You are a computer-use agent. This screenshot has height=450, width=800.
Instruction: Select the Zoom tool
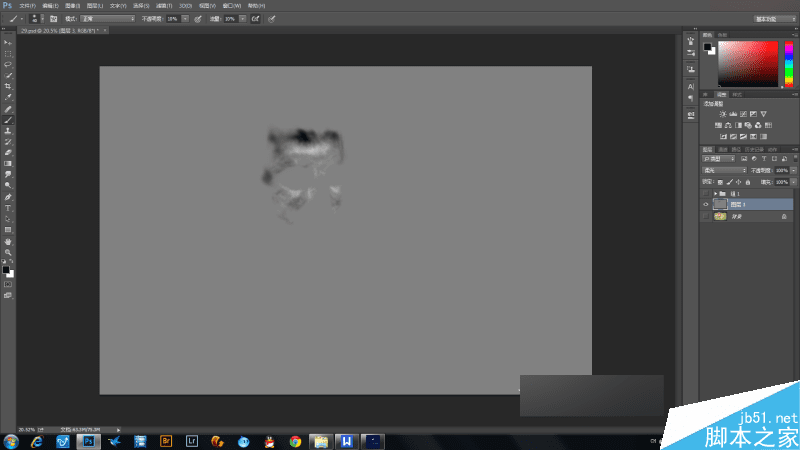(8, 253)
